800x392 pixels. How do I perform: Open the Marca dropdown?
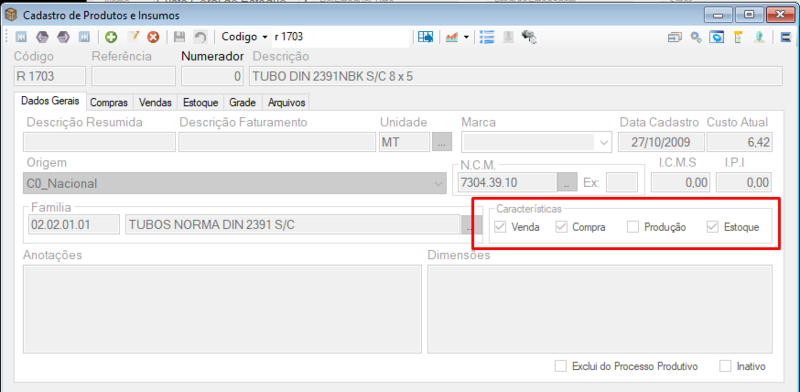(604, 142)
